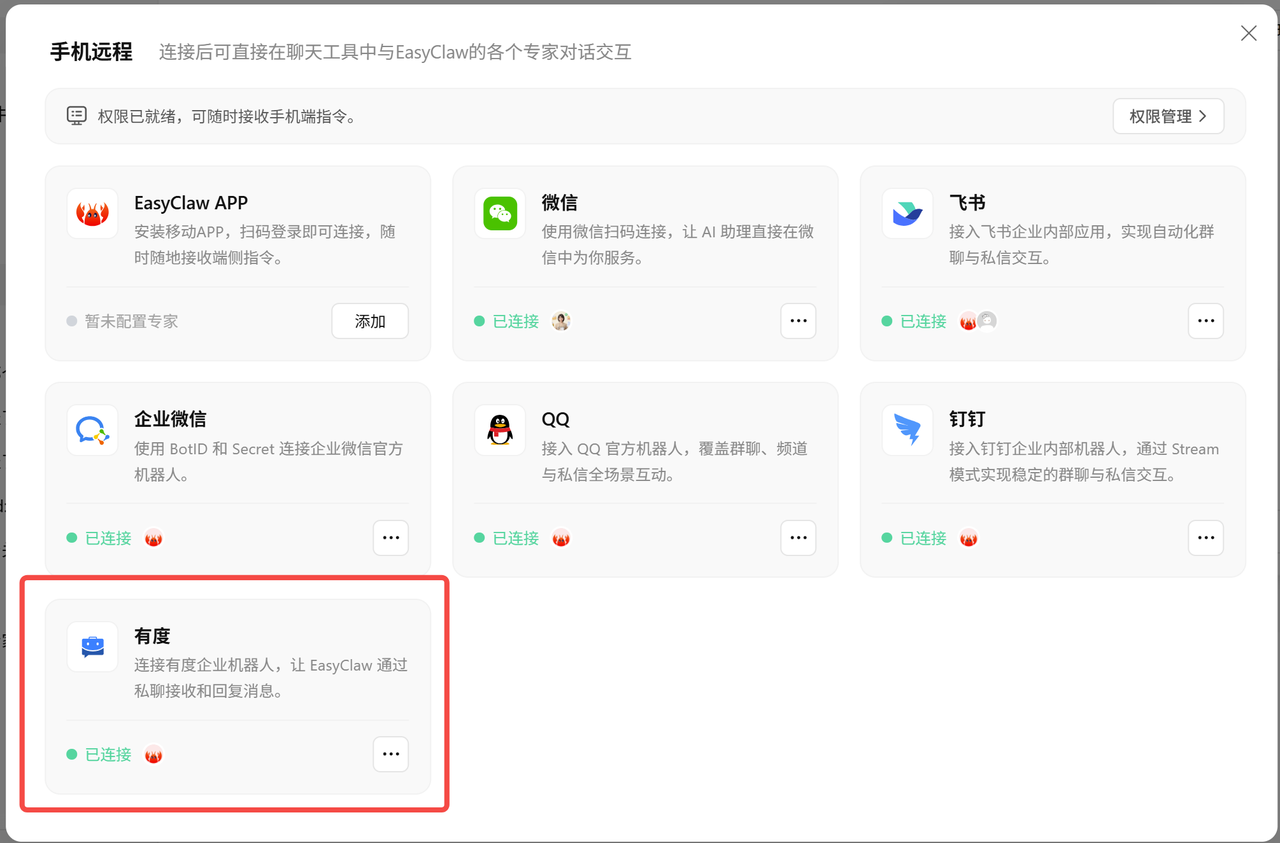Click the Feishu (飞书) bird icon
Image resolution: width=1280 pixels, height=843 pixels.
click(x=907, y=213)
